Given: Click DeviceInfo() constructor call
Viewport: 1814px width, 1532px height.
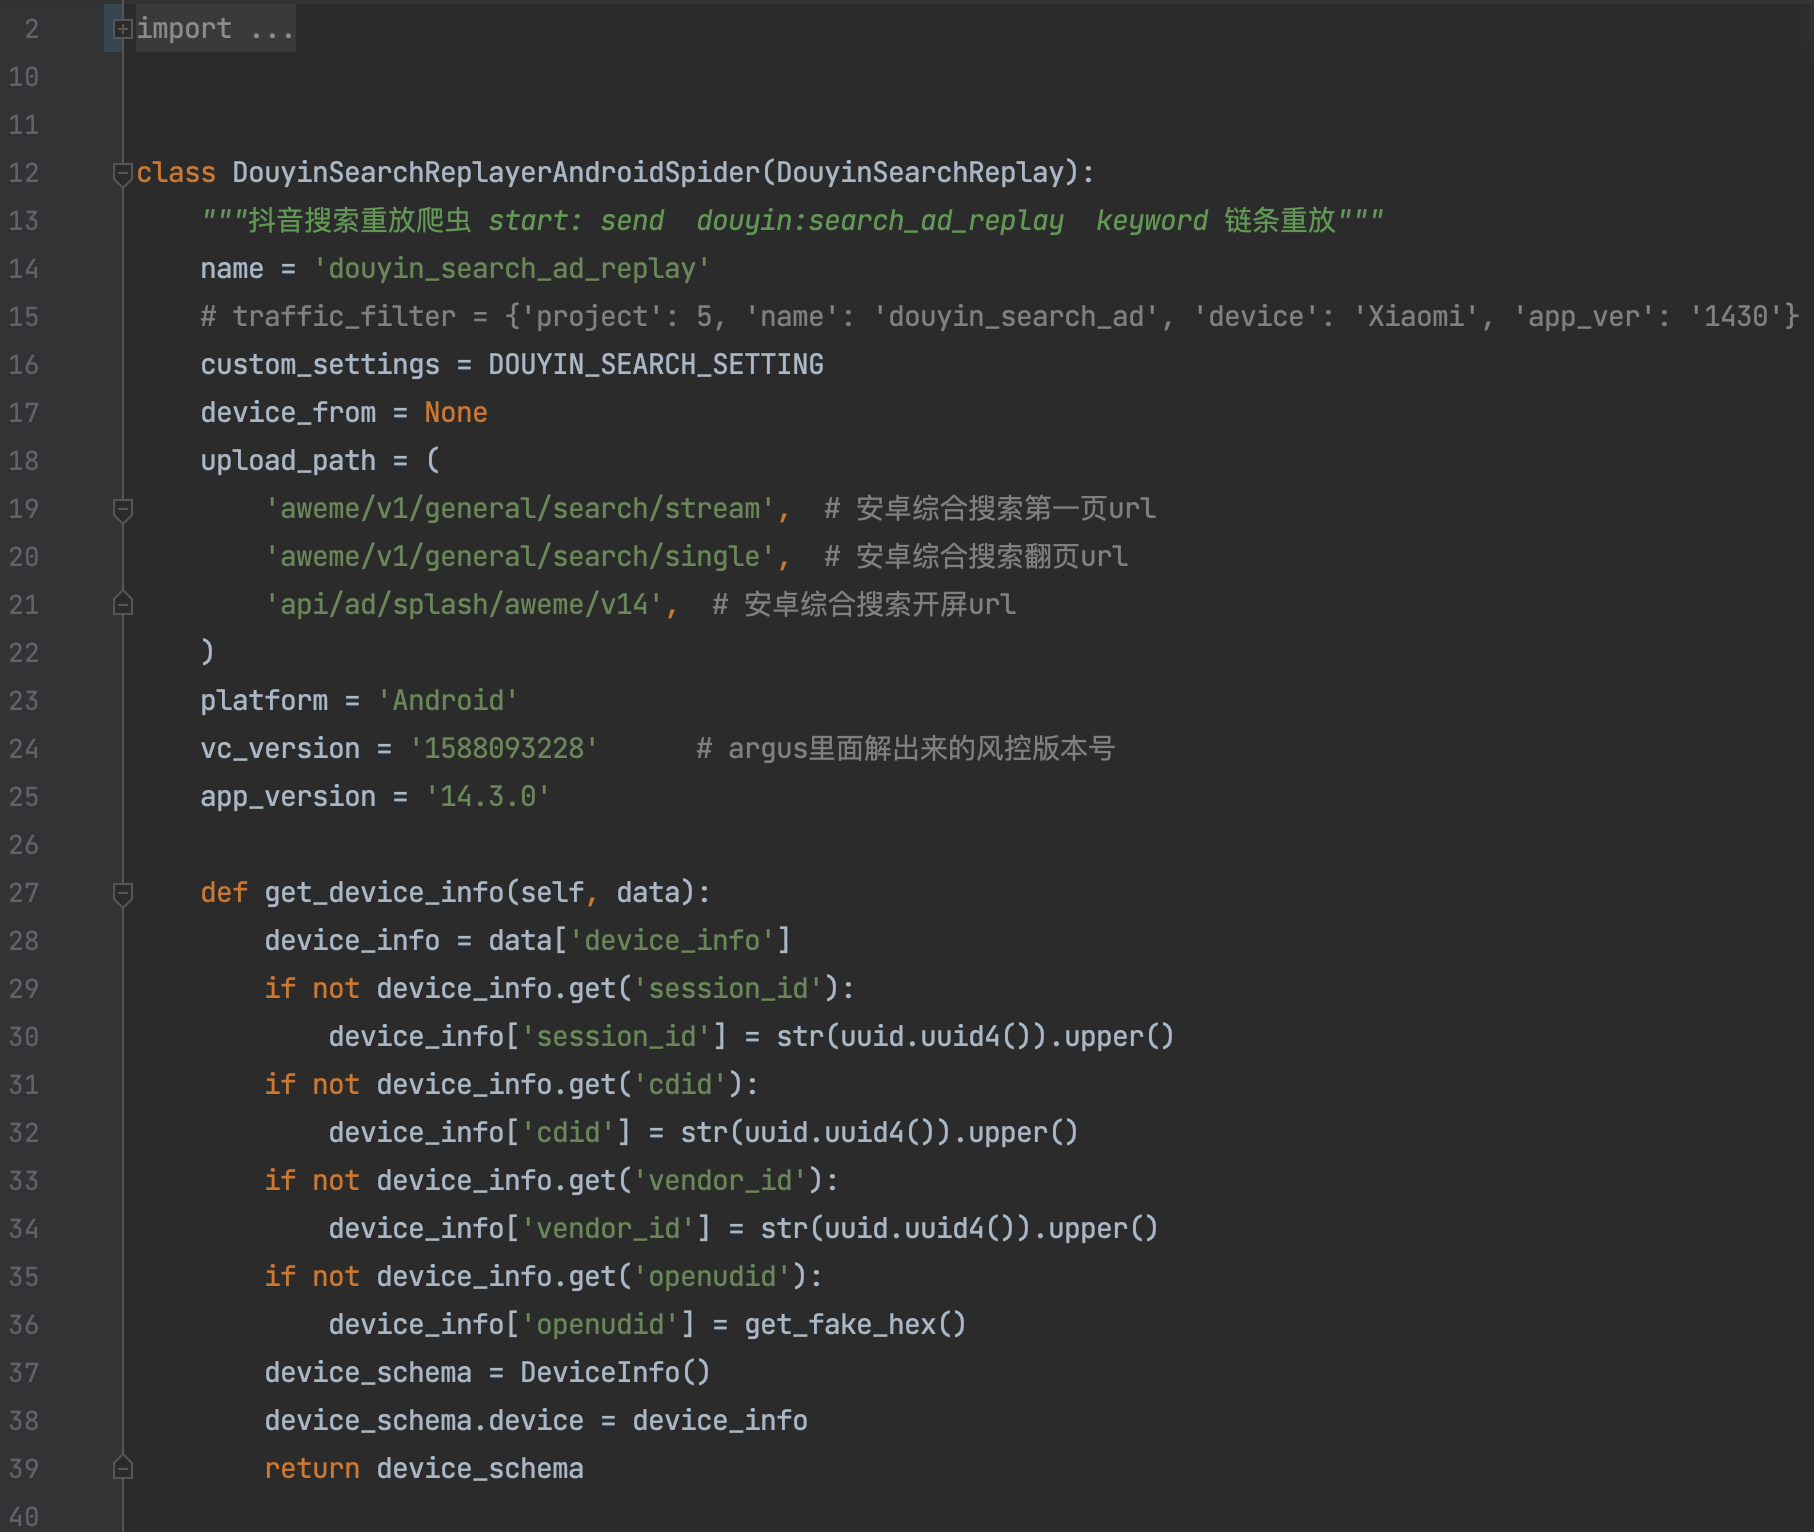Looking at the screenshot, I should [x=615, y=1373].
